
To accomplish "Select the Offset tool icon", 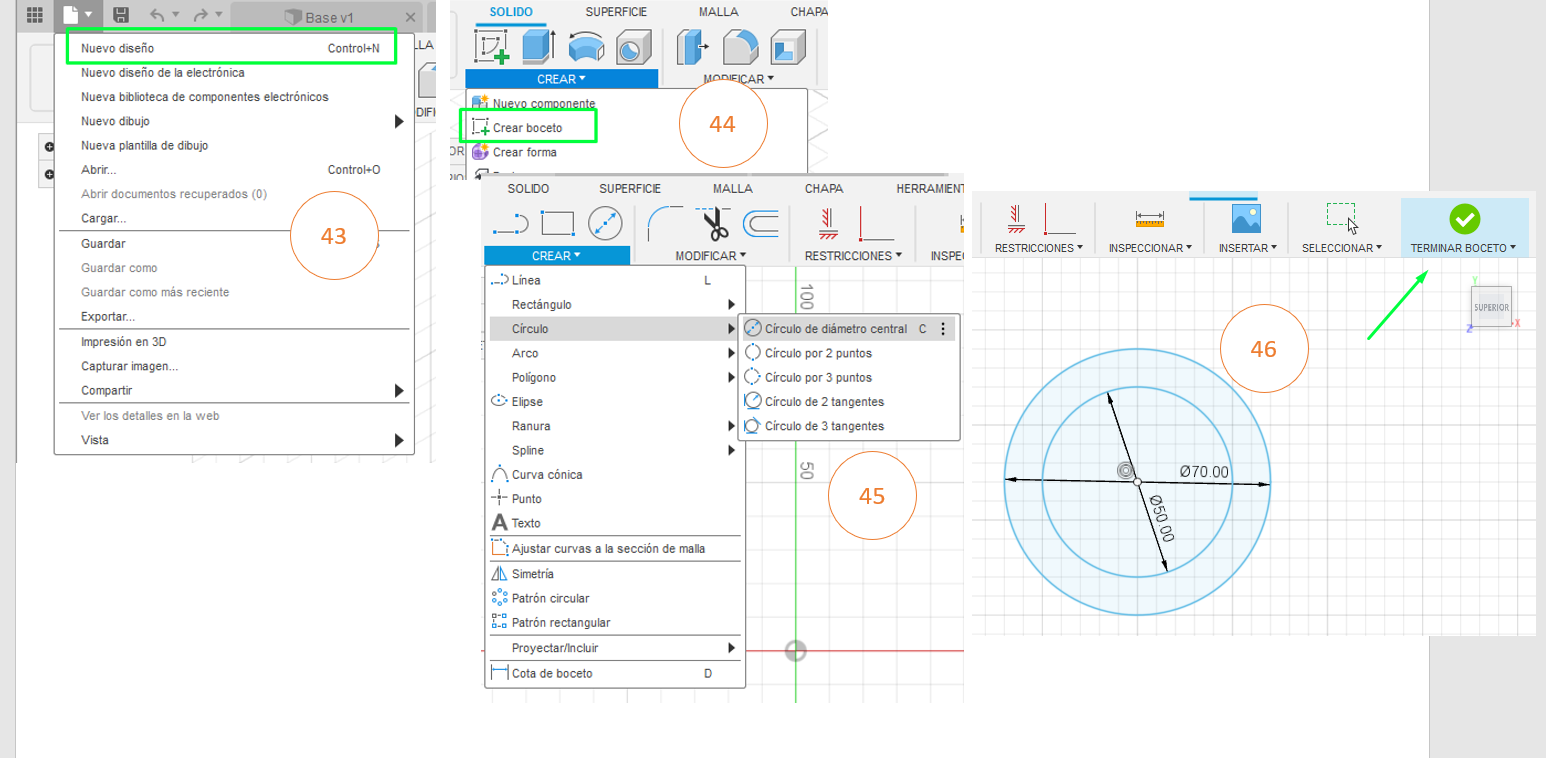I will tap(761, 223).
